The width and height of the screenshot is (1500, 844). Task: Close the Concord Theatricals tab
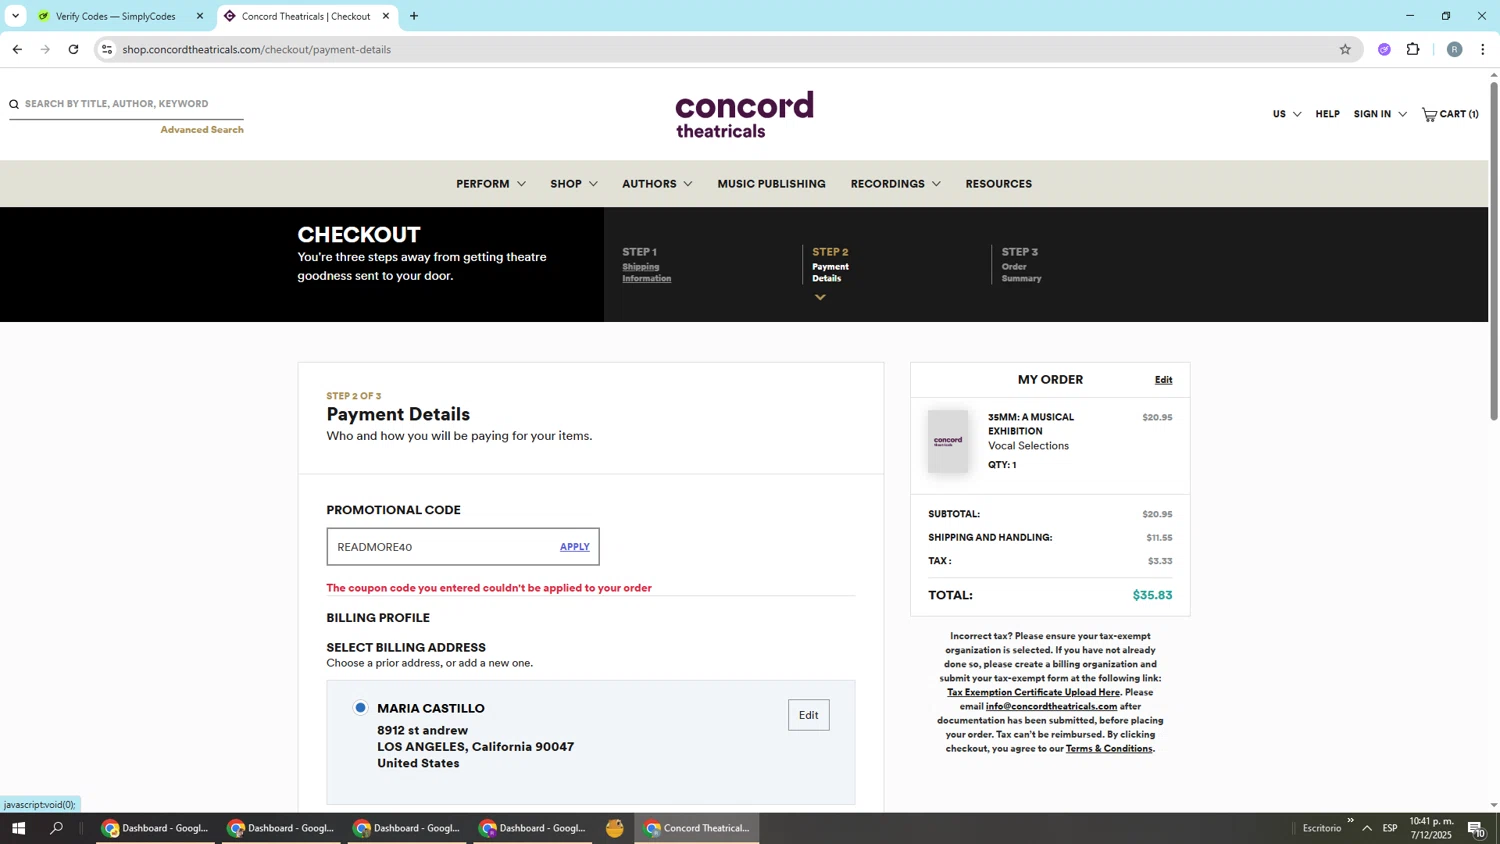coord(386,16)
